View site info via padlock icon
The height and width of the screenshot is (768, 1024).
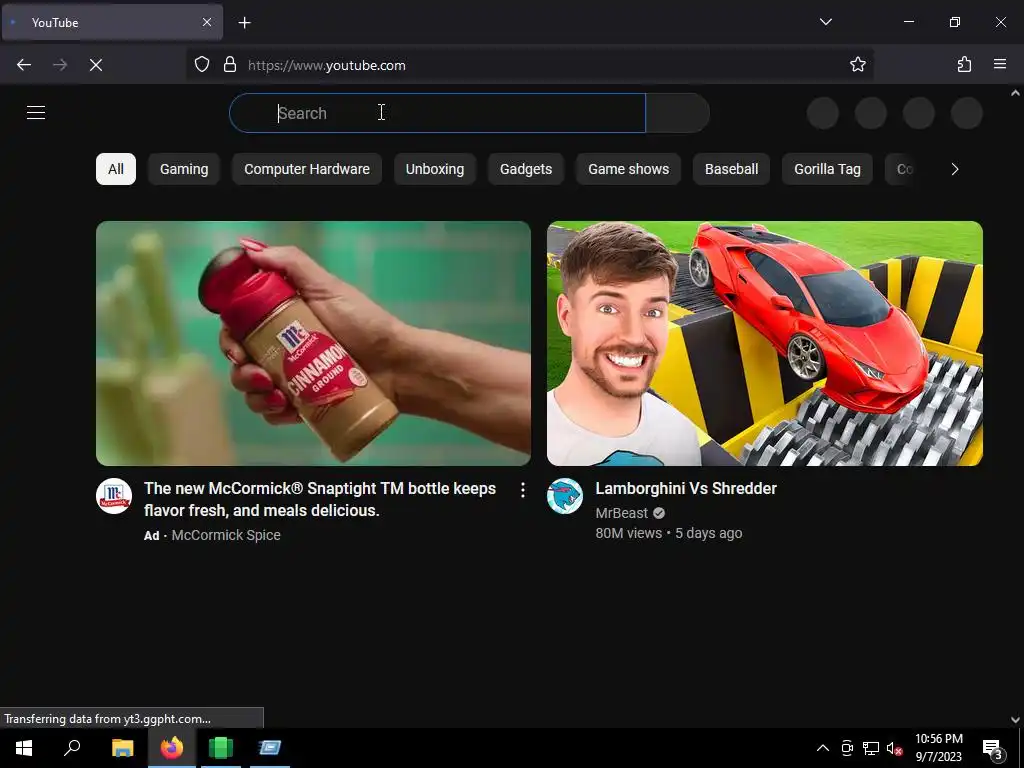230,65
